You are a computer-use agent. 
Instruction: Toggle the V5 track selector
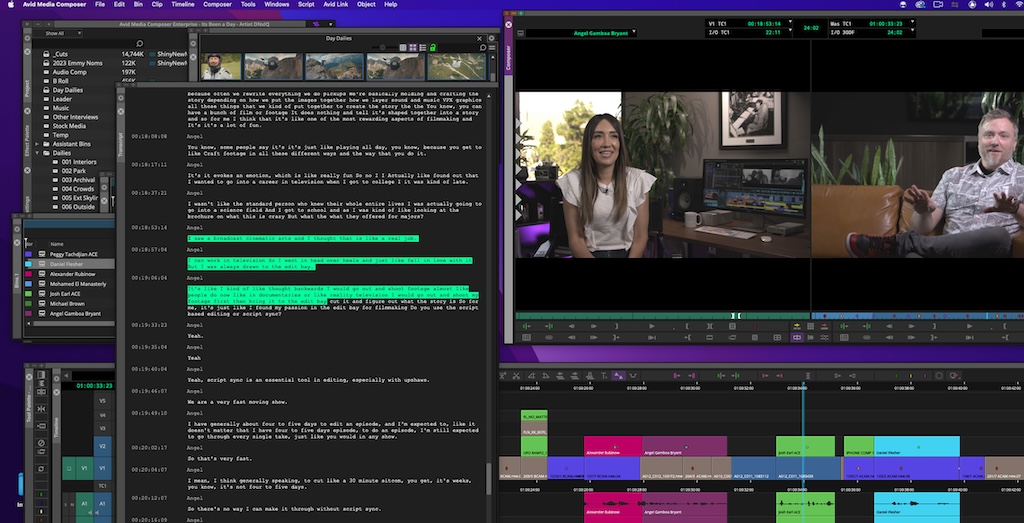tap(103, 401)
